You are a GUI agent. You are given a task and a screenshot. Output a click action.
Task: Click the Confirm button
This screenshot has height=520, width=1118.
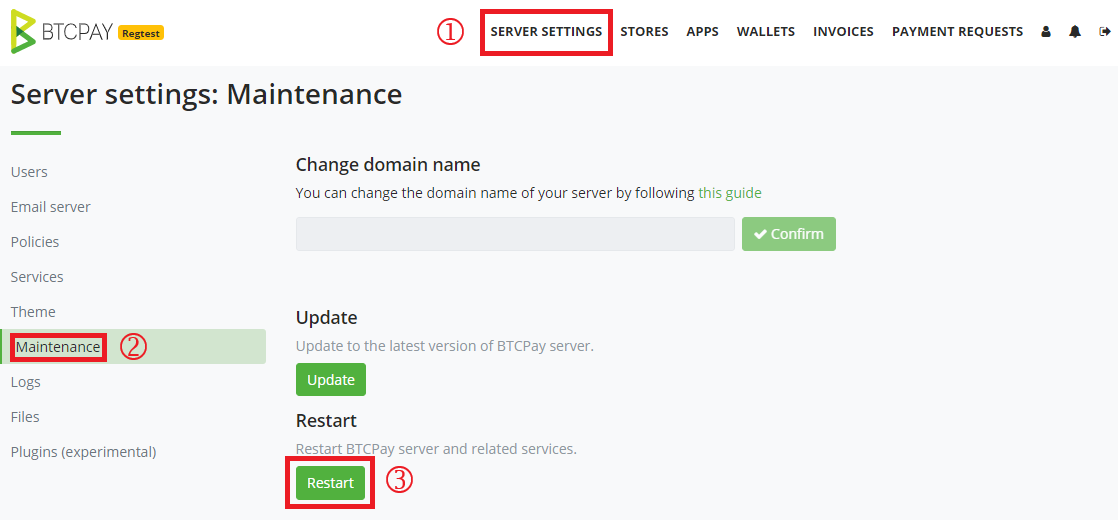(789, 234)
